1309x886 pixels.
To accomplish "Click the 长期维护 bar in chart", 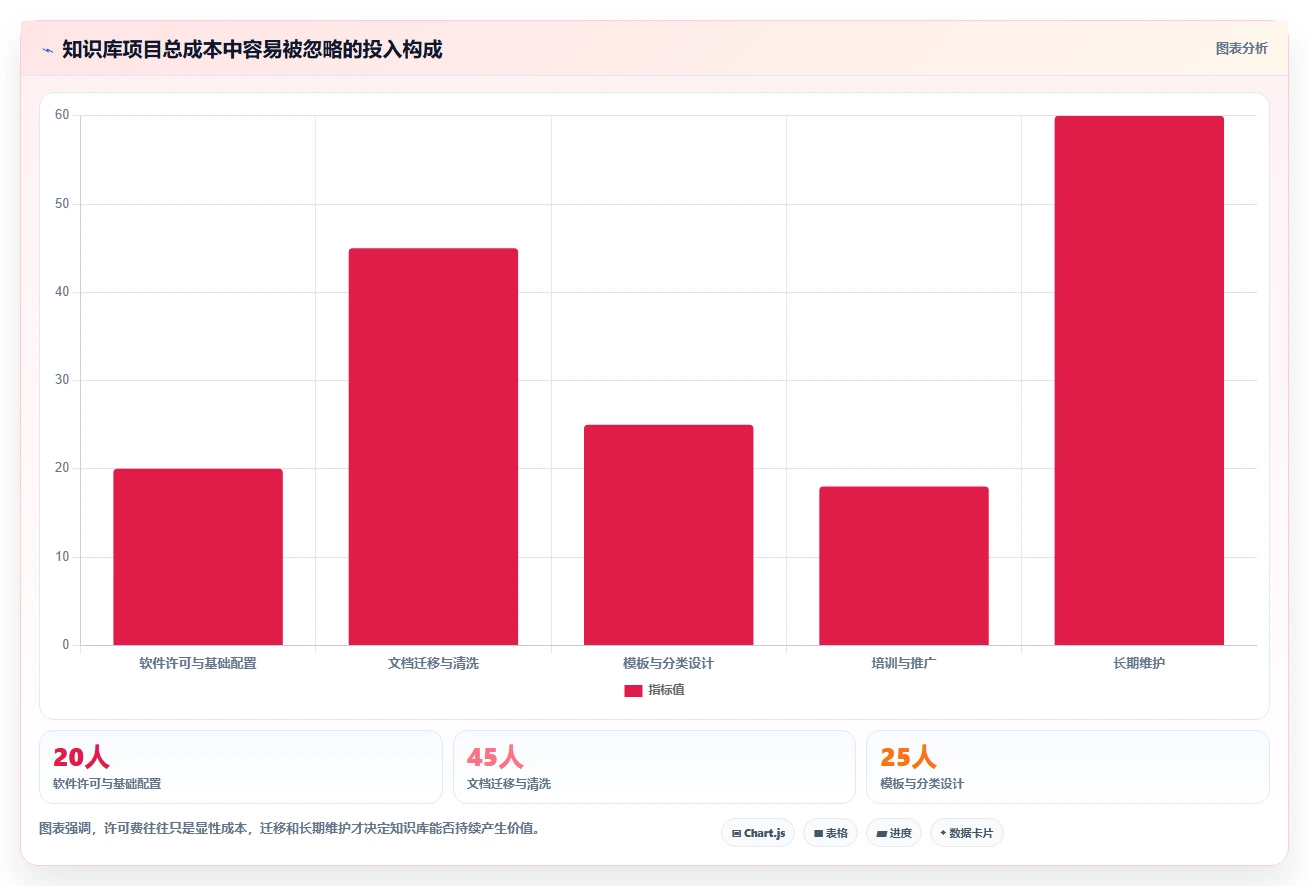I will (x=1139, y=380).
